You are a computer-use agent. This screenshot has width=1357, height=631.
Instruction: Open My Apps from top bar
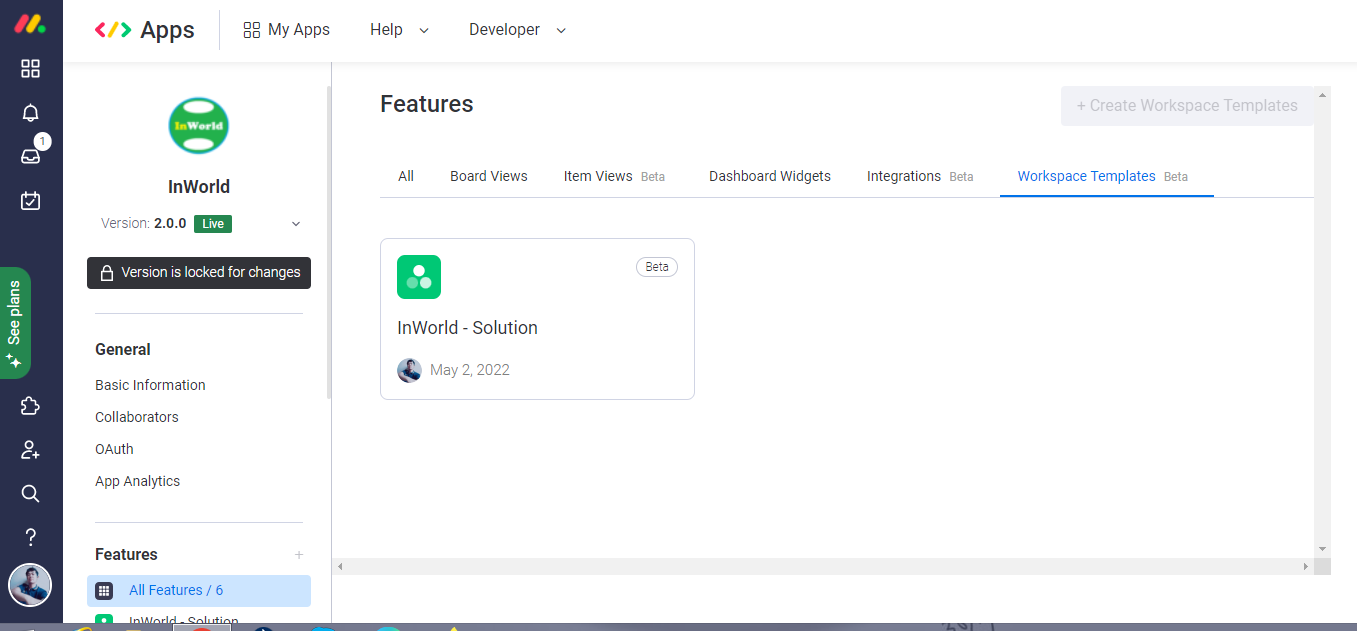[286, 30]
